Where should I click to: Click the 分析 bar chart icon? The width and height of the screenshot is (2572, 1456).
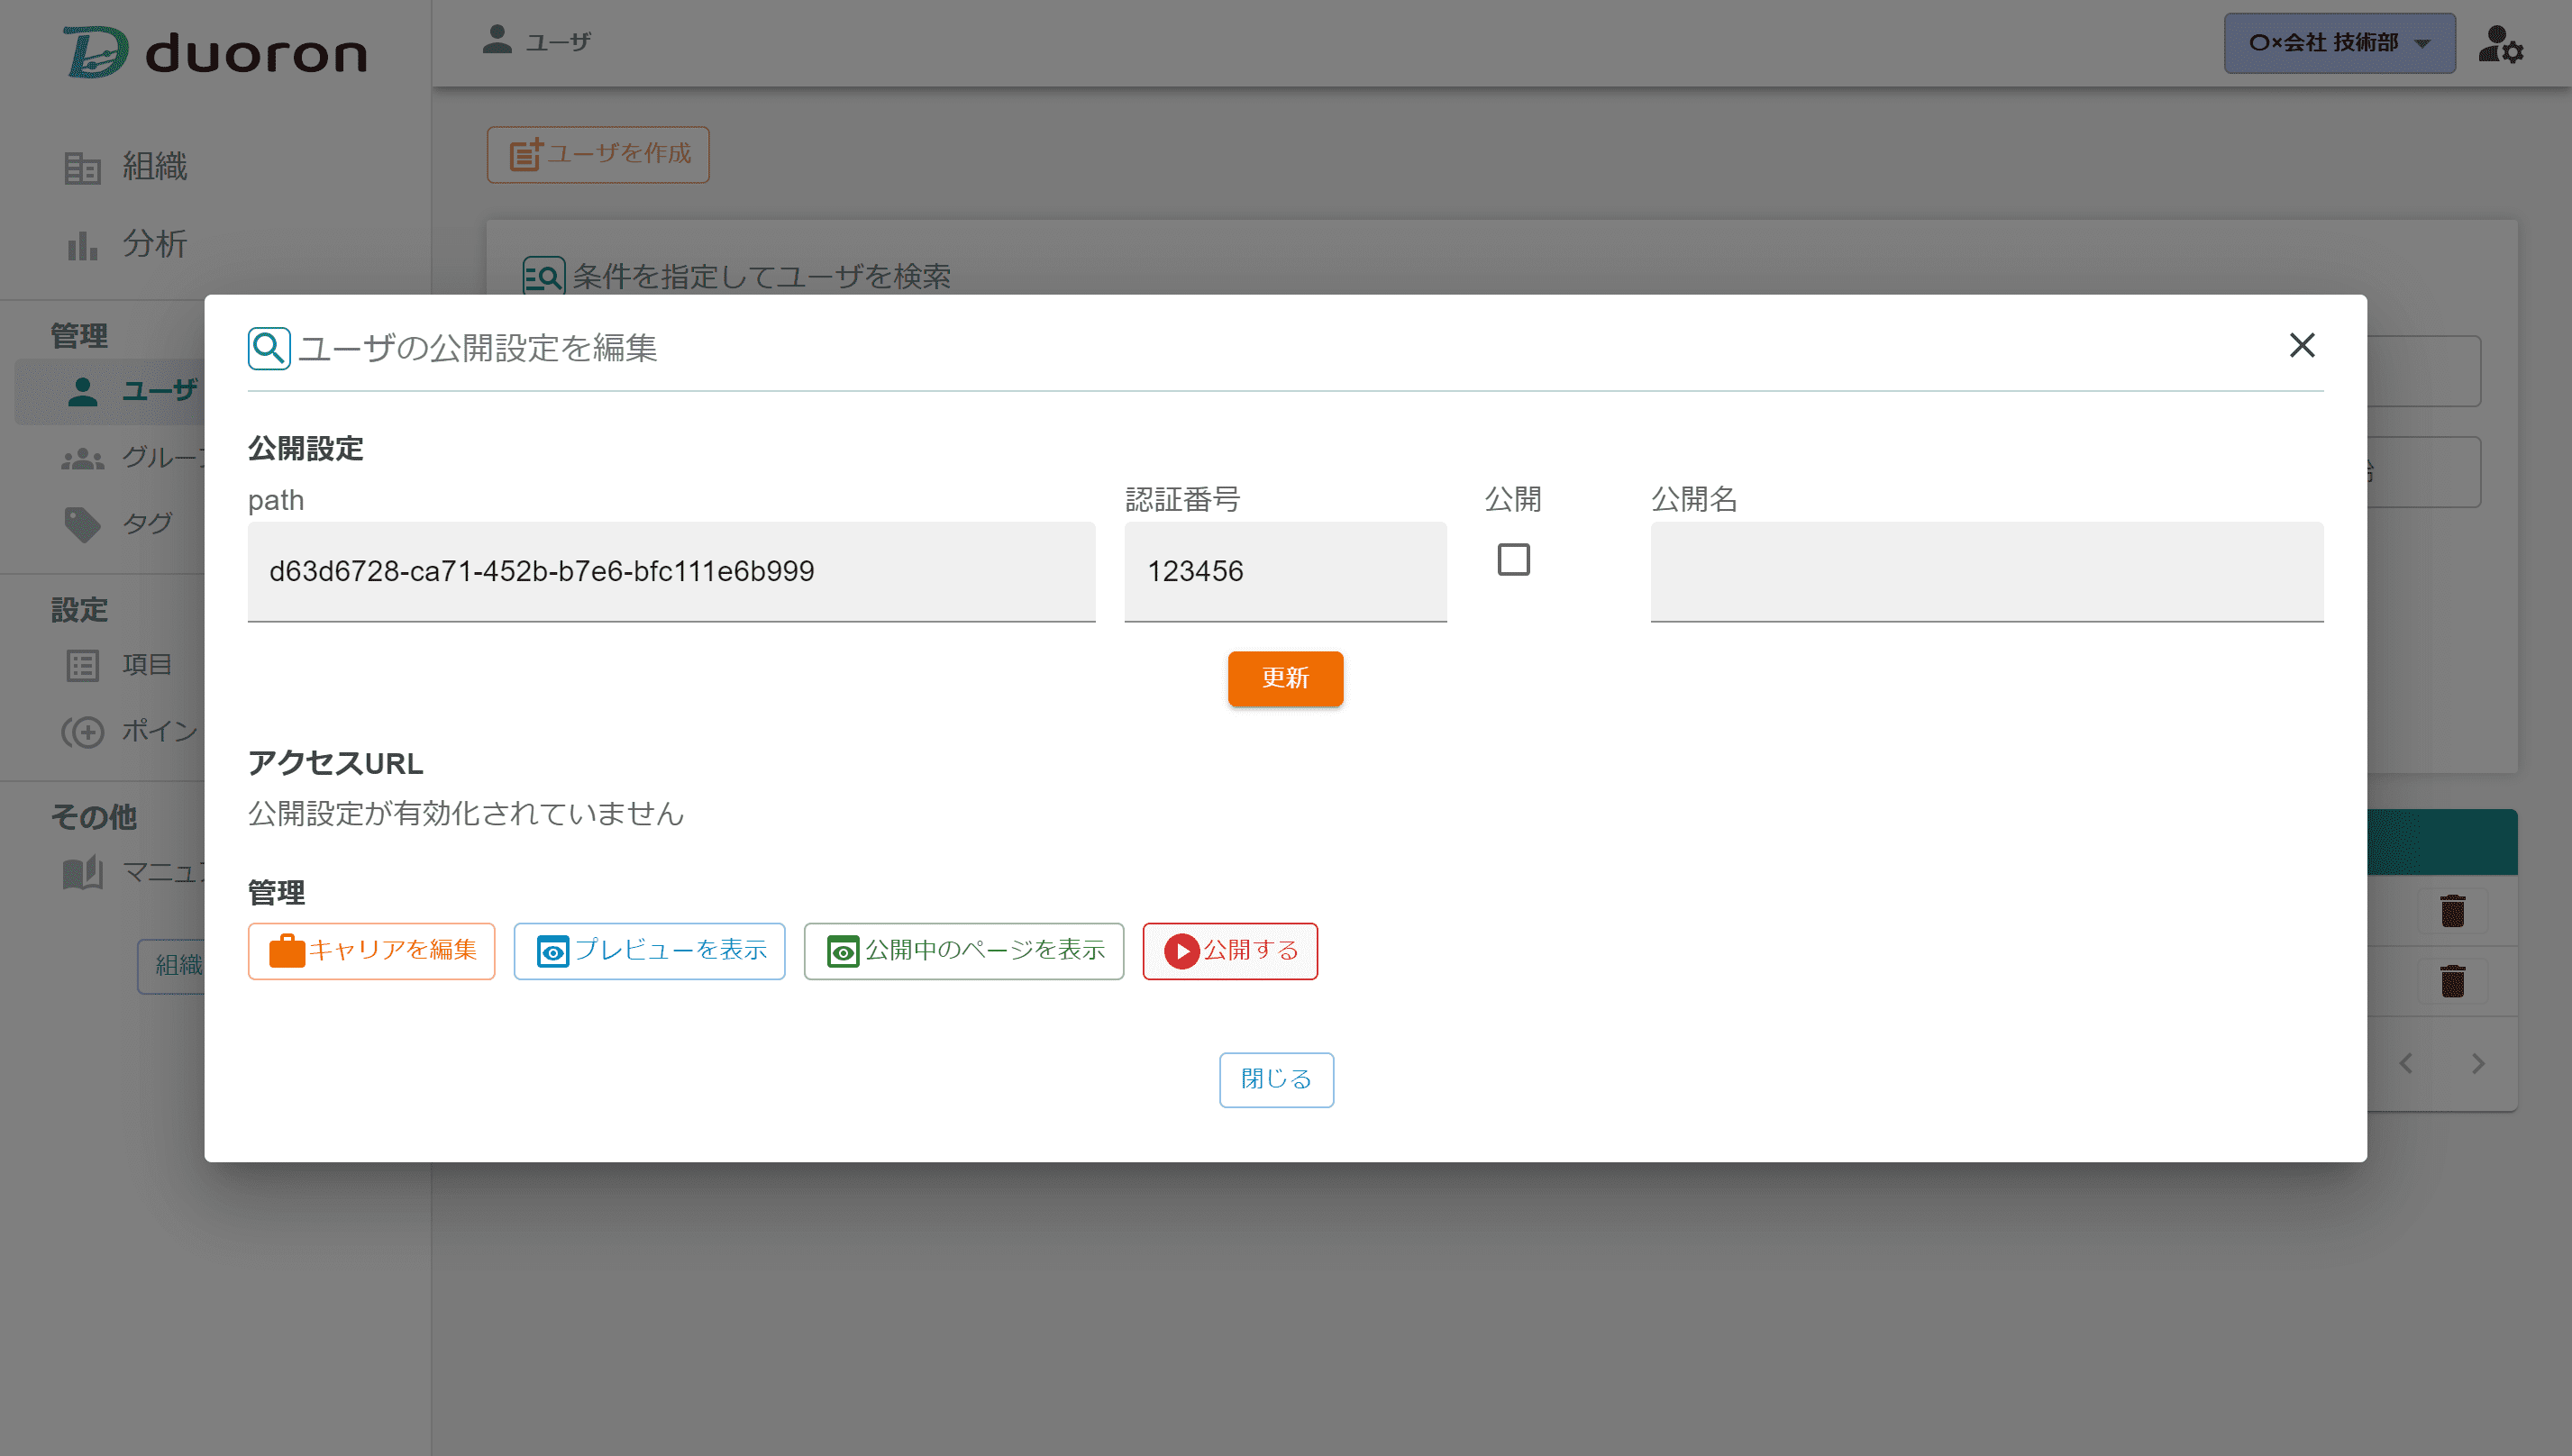click(82, 245)
